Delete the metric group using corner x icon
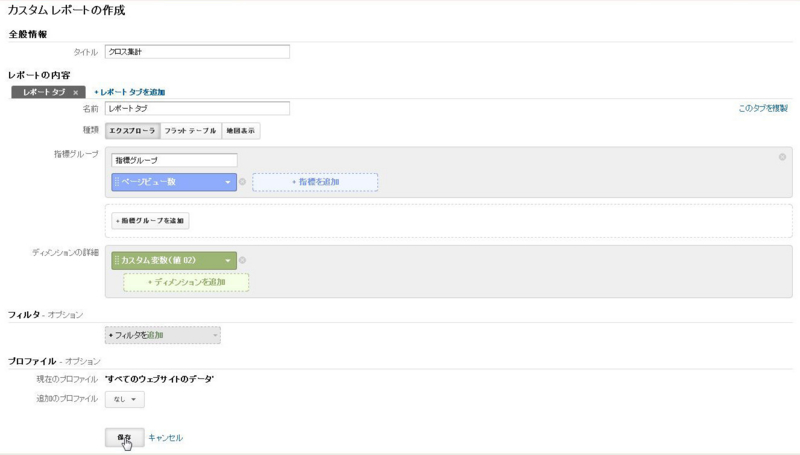This screenshot has height=455, width=800. coord(782,157)
